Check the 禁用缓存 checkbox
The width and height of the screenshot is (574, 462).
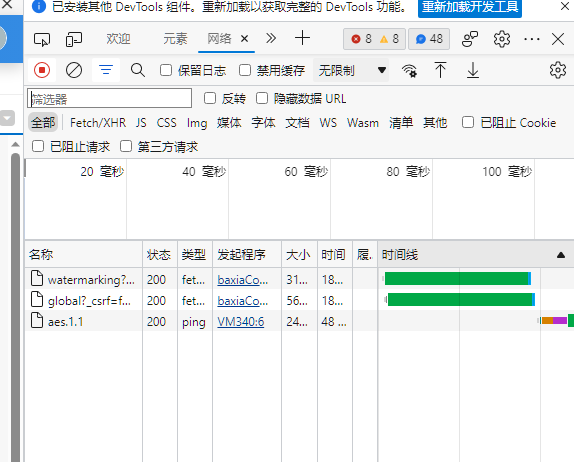coord(245,70)
